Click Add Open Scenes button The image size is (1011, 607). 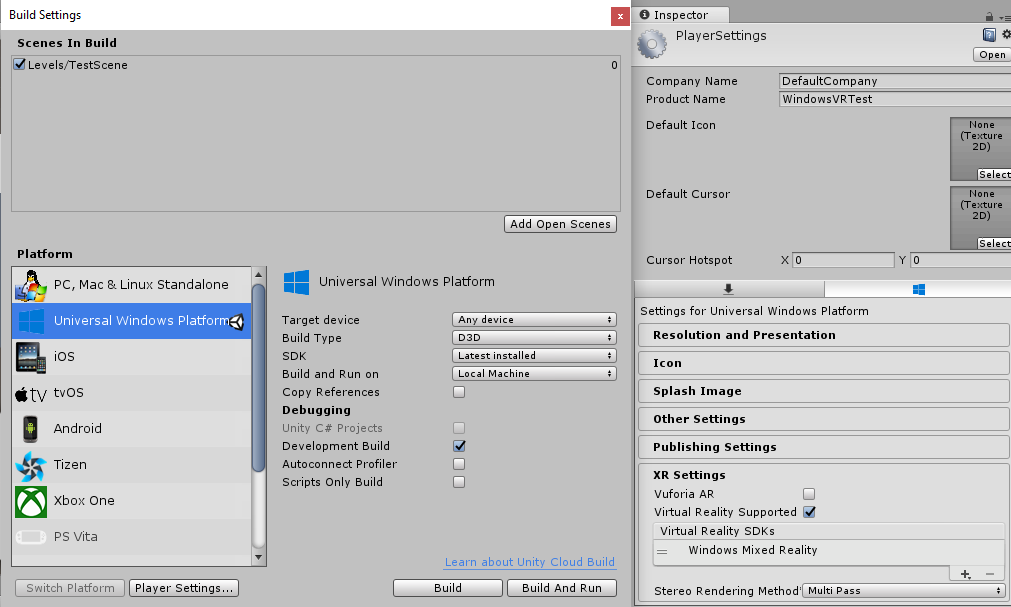560,224
